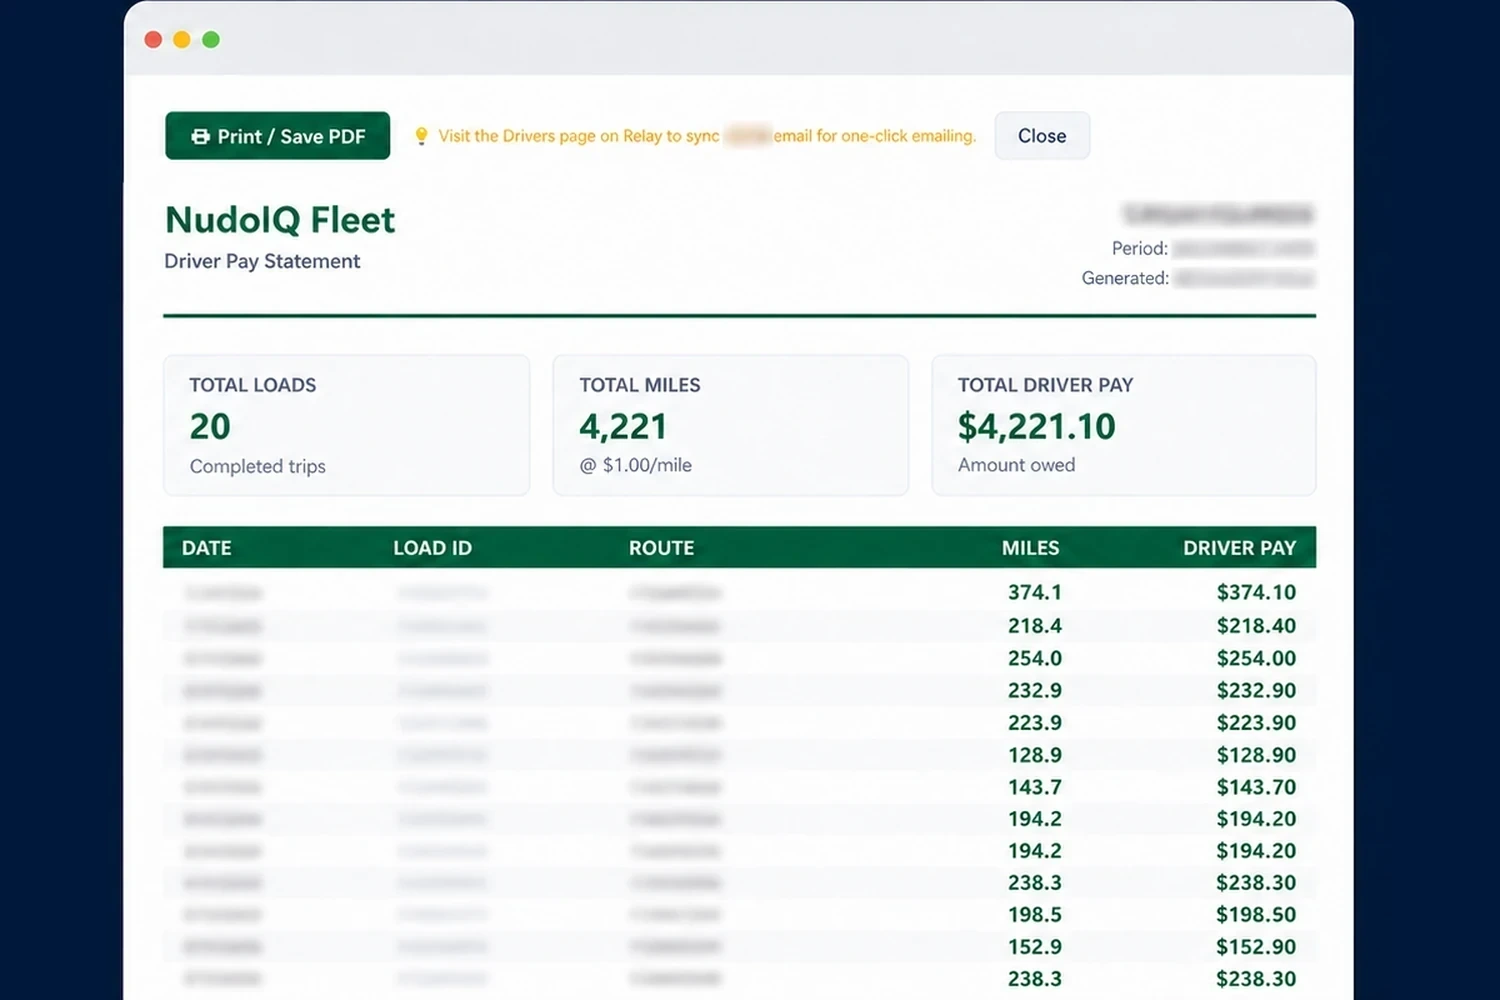The height and width of the screenshot is (1000, 1500).
Task: Click the ROUTE column header
Action: click(661, 548)
